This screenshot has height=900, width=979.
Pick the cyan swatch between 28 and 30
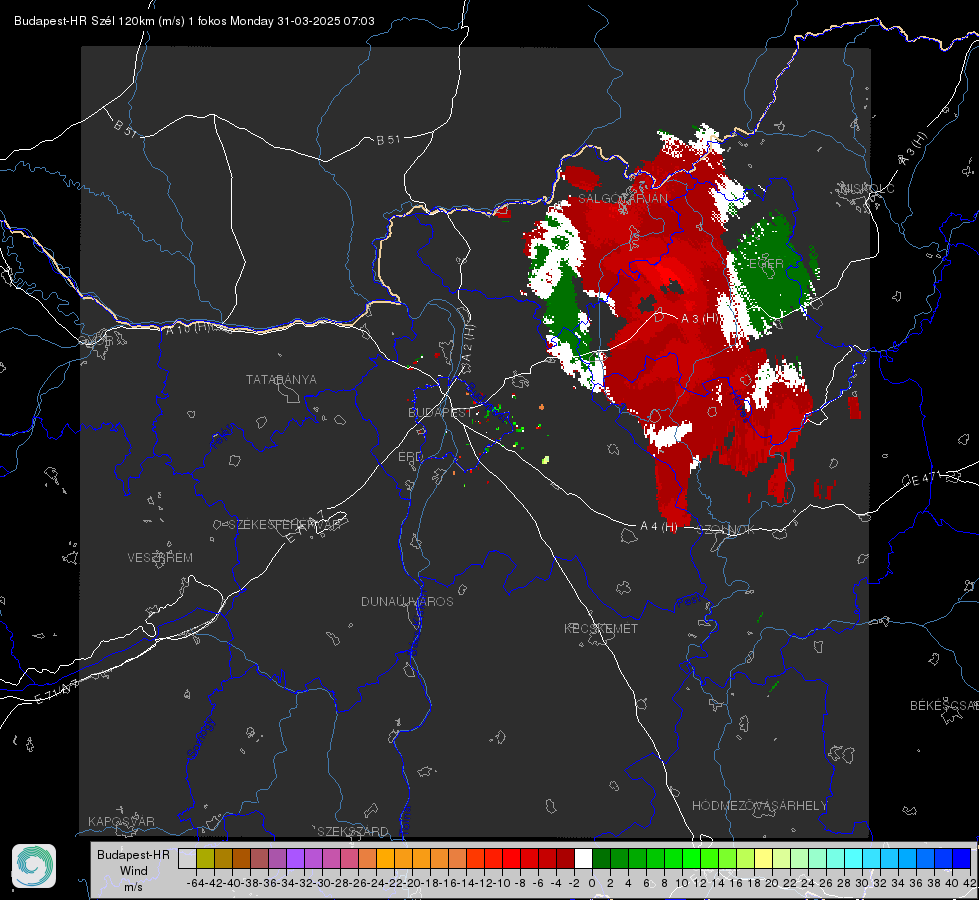tap(854, 858)
